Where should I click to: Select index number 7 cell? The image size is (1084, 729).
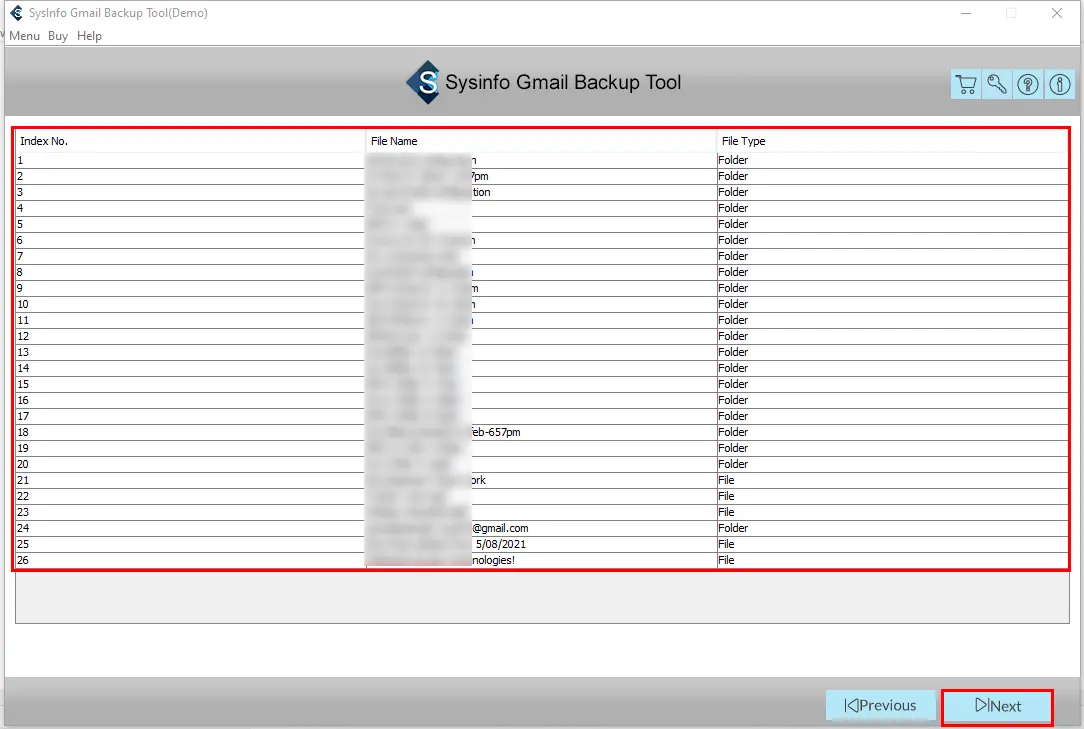click(190, 257)
